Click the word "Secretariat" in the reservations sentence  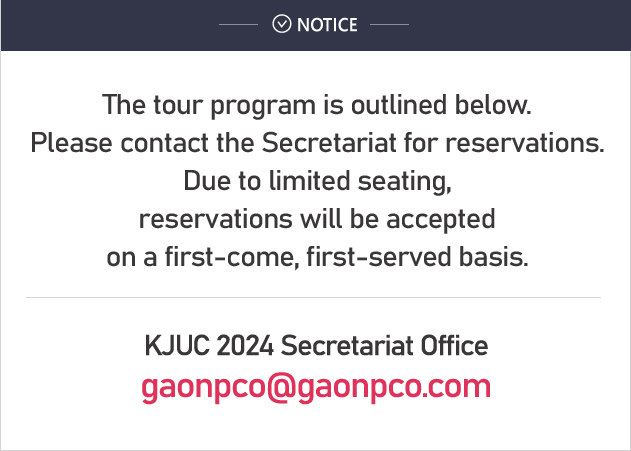click(x=329, y=143)
